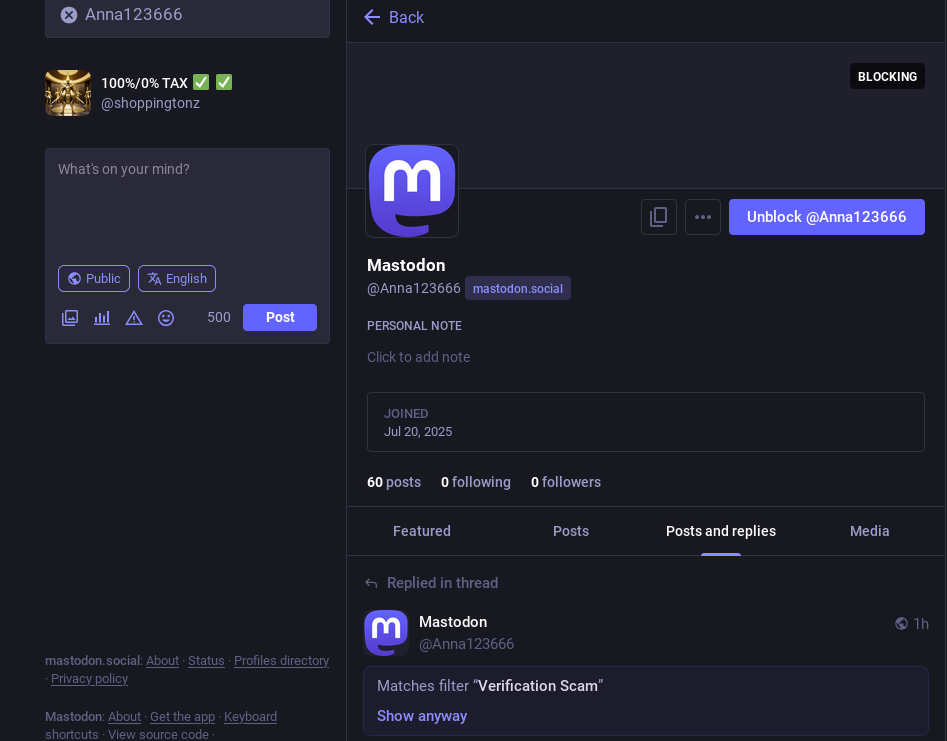Click the @shoppingtonz profile avatar

click(67, 93)
